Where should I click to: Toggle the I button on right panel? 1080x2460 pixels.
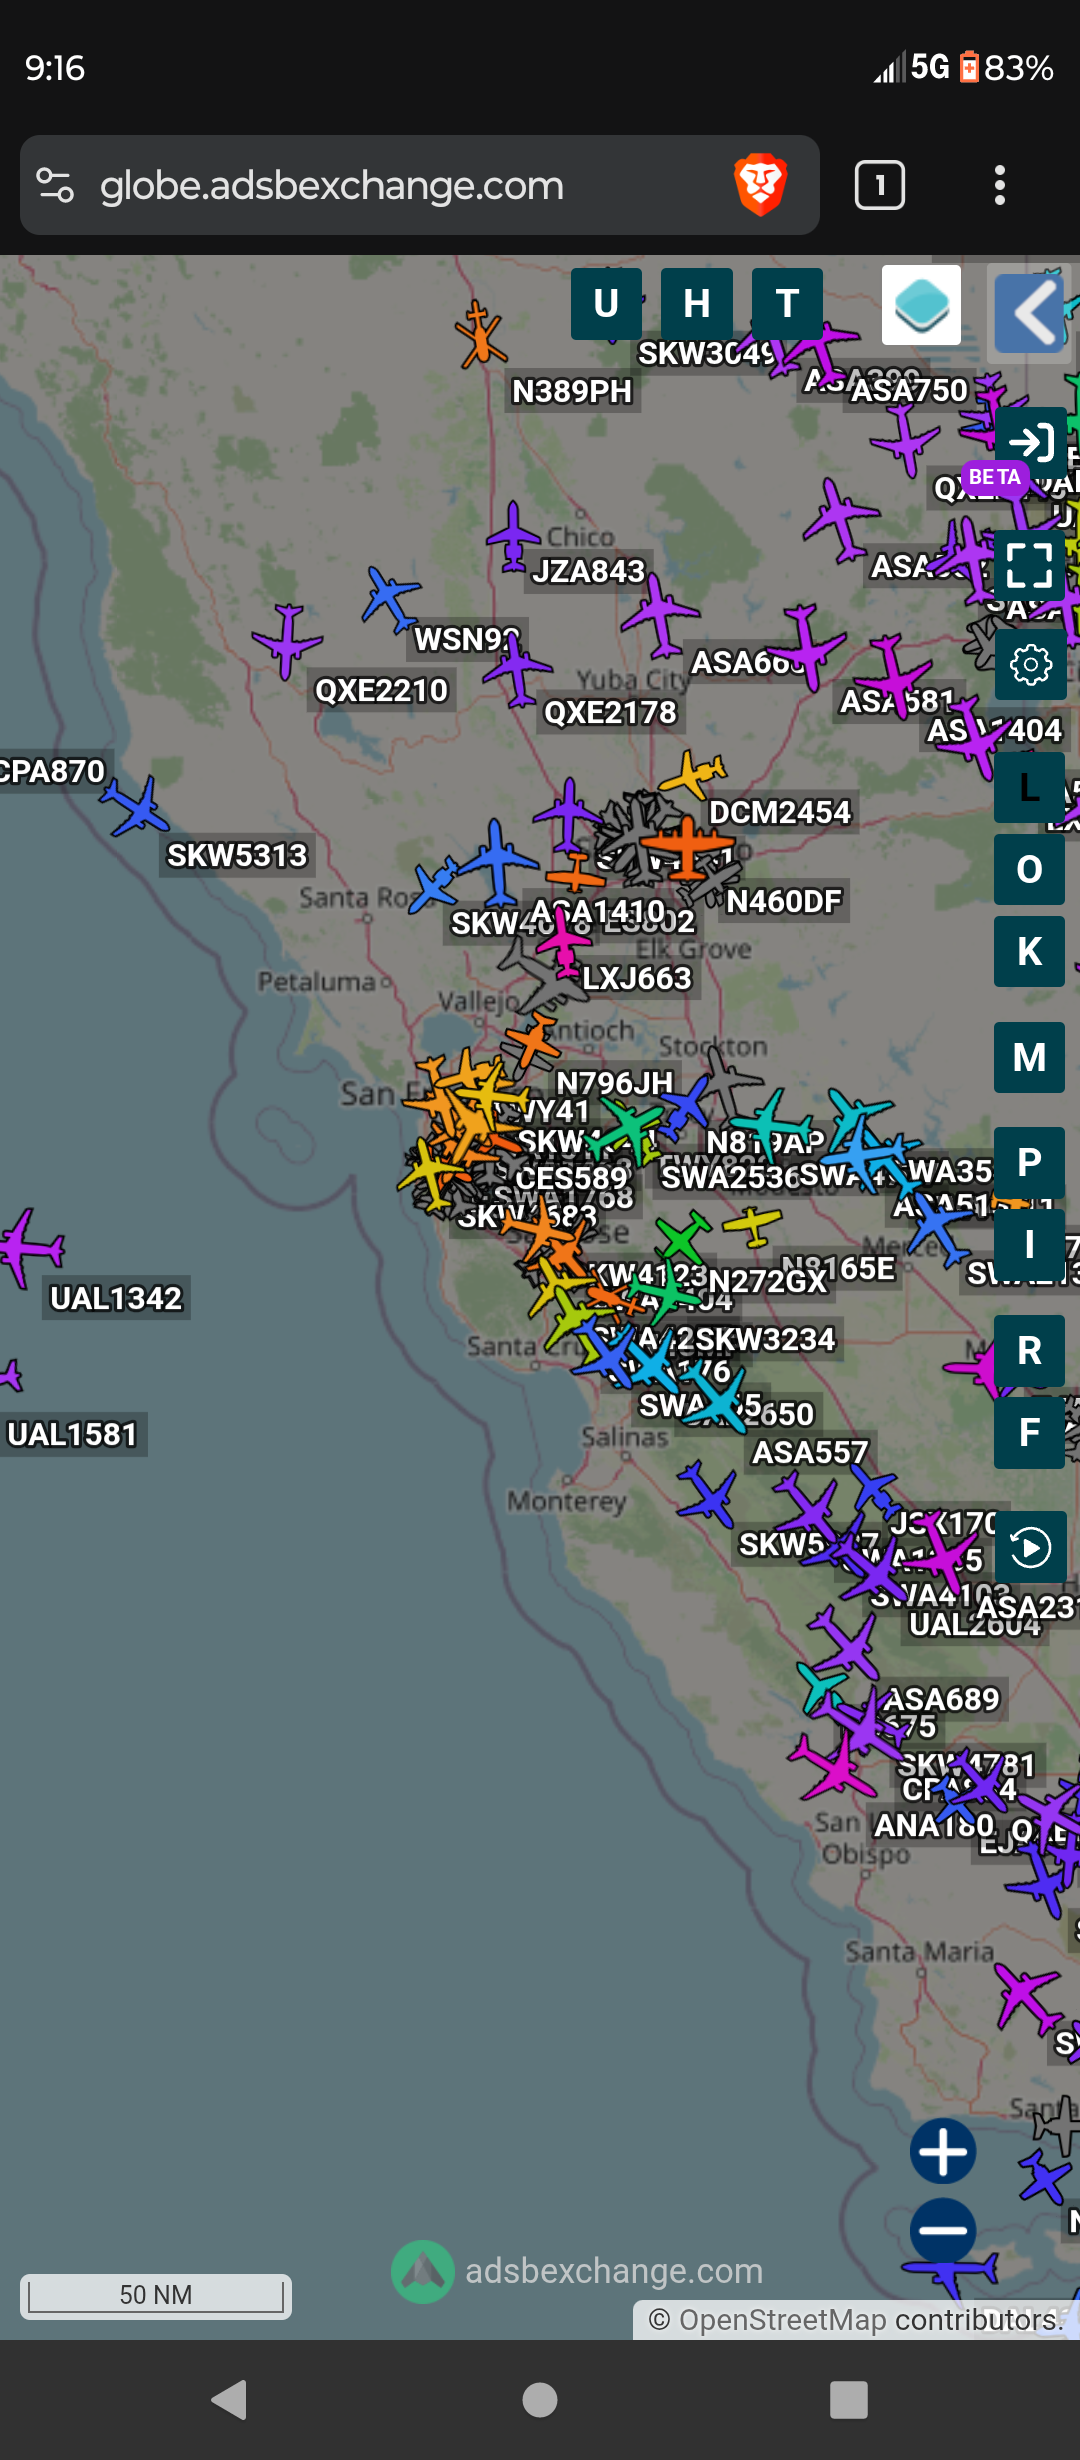1030,1244
